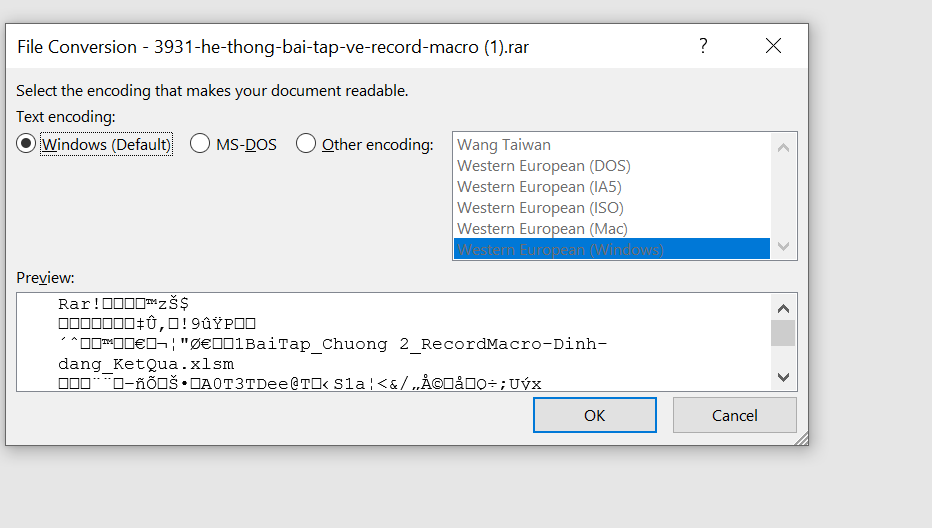Click the highlighted Western European (Windows) entry
This screenshot has height=528, width=932.
[x=560, y=250]
